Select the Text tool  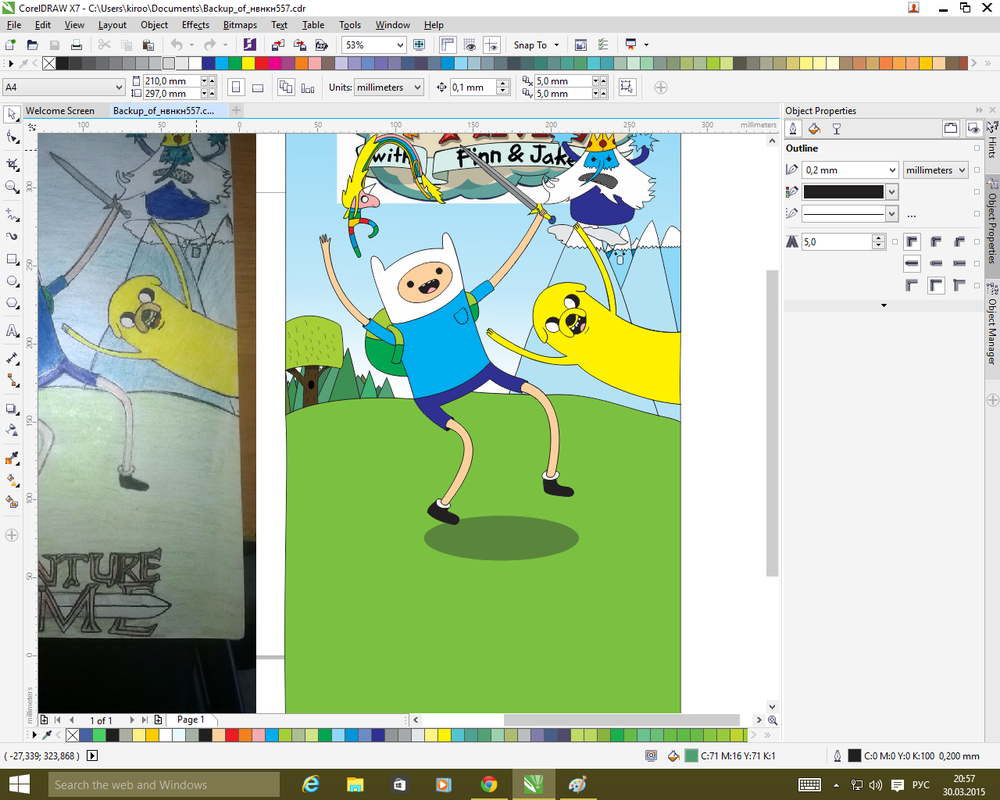[11, 331]
